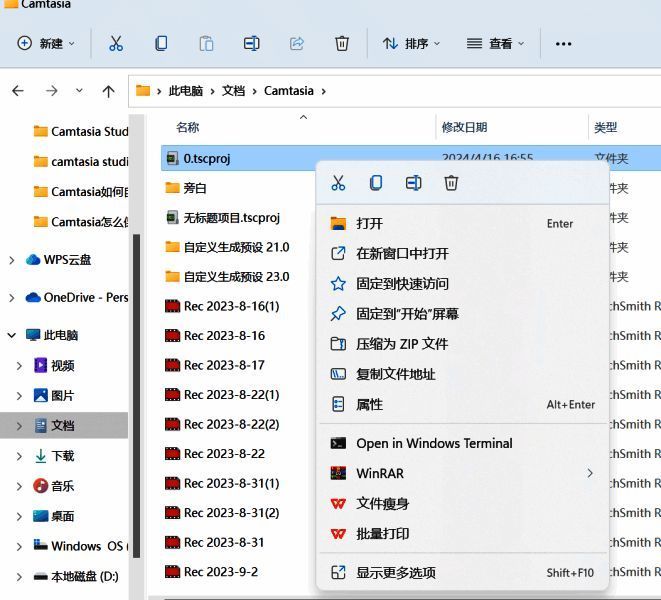Click 文档 in the address breadcrumb
Screen dimensions: 661x600
[x=234, y=91]
